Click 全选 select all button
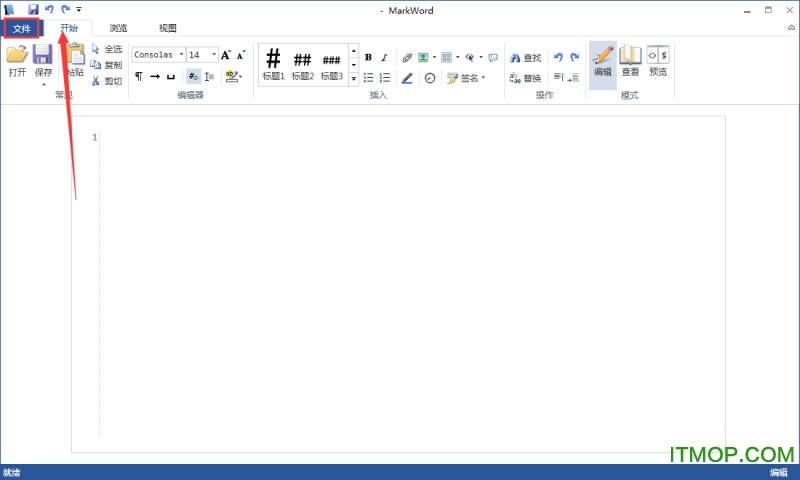This screenshot has height=480, width=800. click(107, 49)
